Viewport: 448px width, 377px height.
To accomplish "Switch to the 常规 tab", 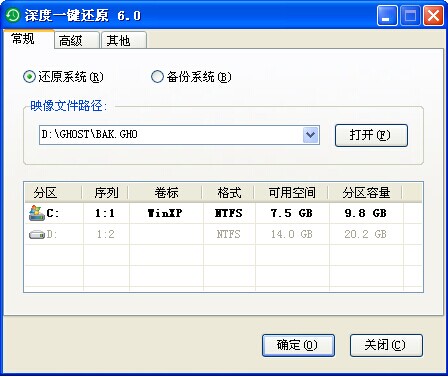I will (x=28, y=39).
